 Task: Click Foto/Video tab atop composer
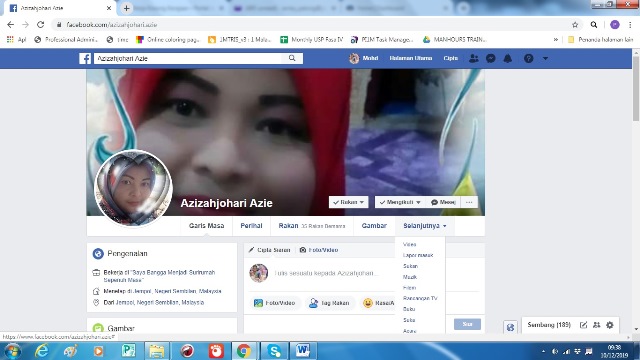click(319, 250)
